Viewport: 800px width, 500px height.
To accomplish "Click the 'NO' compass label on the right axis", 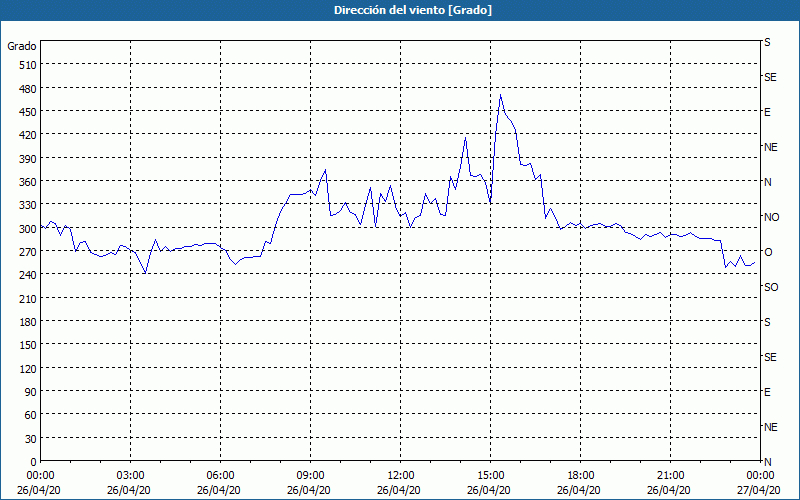I will [772, 217].
